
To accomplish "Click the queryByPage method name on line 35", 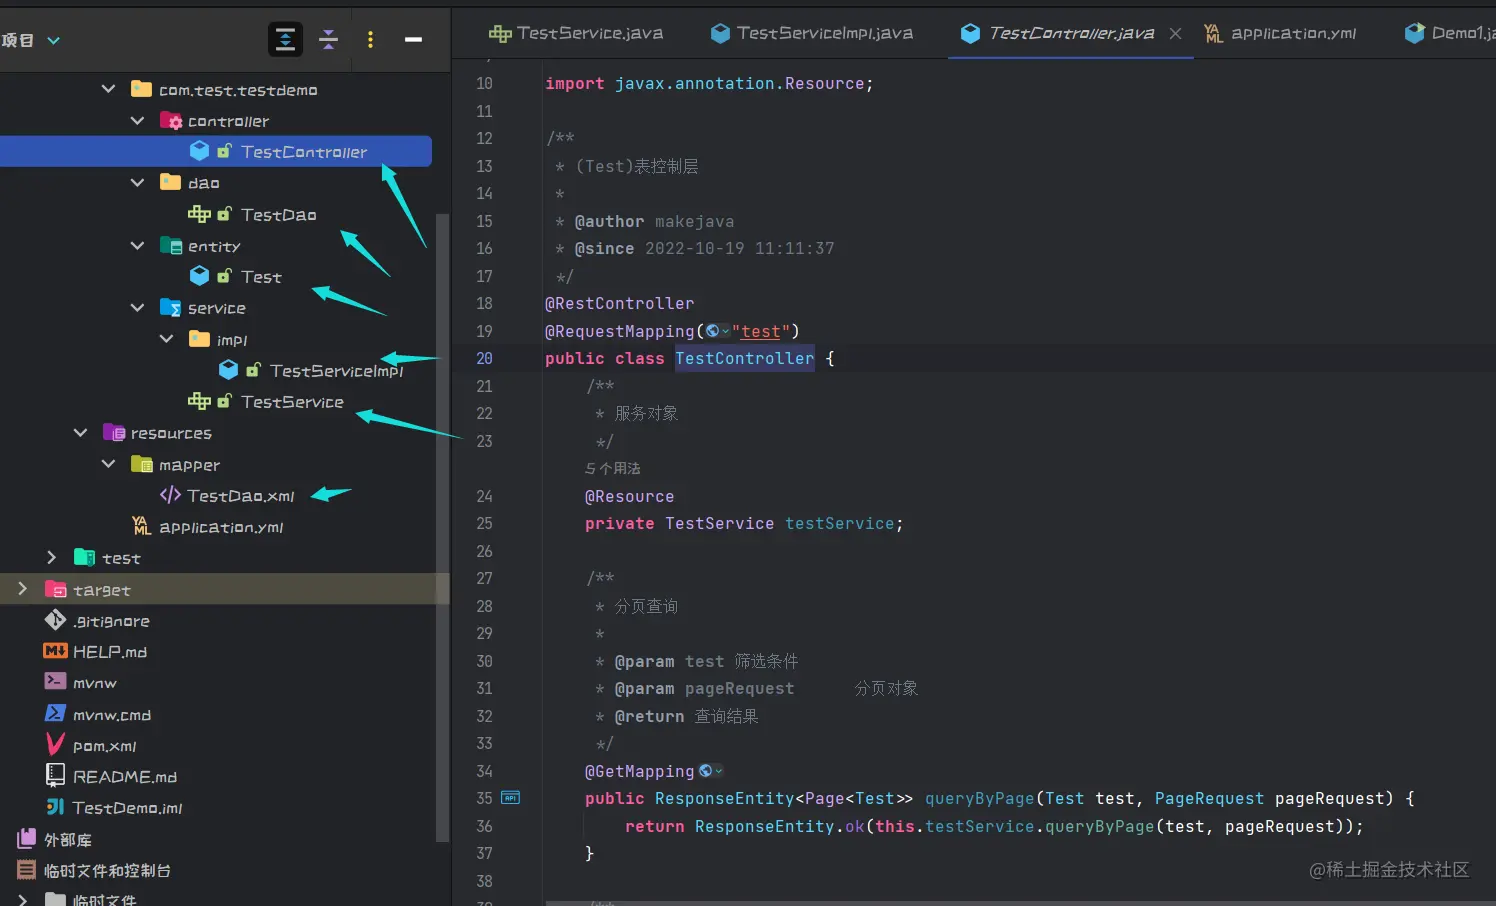I will point(979,798).
